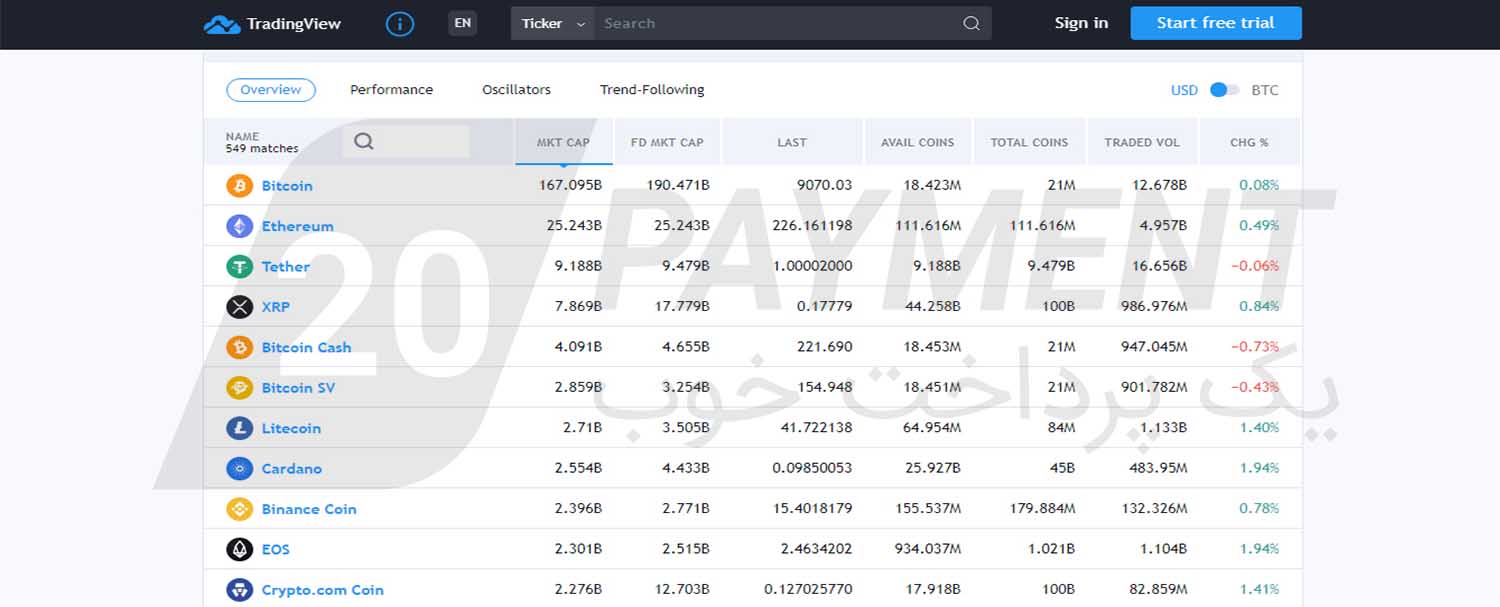Screen dimensions: 1500x607
Task: Switch to the Oscillators tab
Action: click(x=516, y=90)
